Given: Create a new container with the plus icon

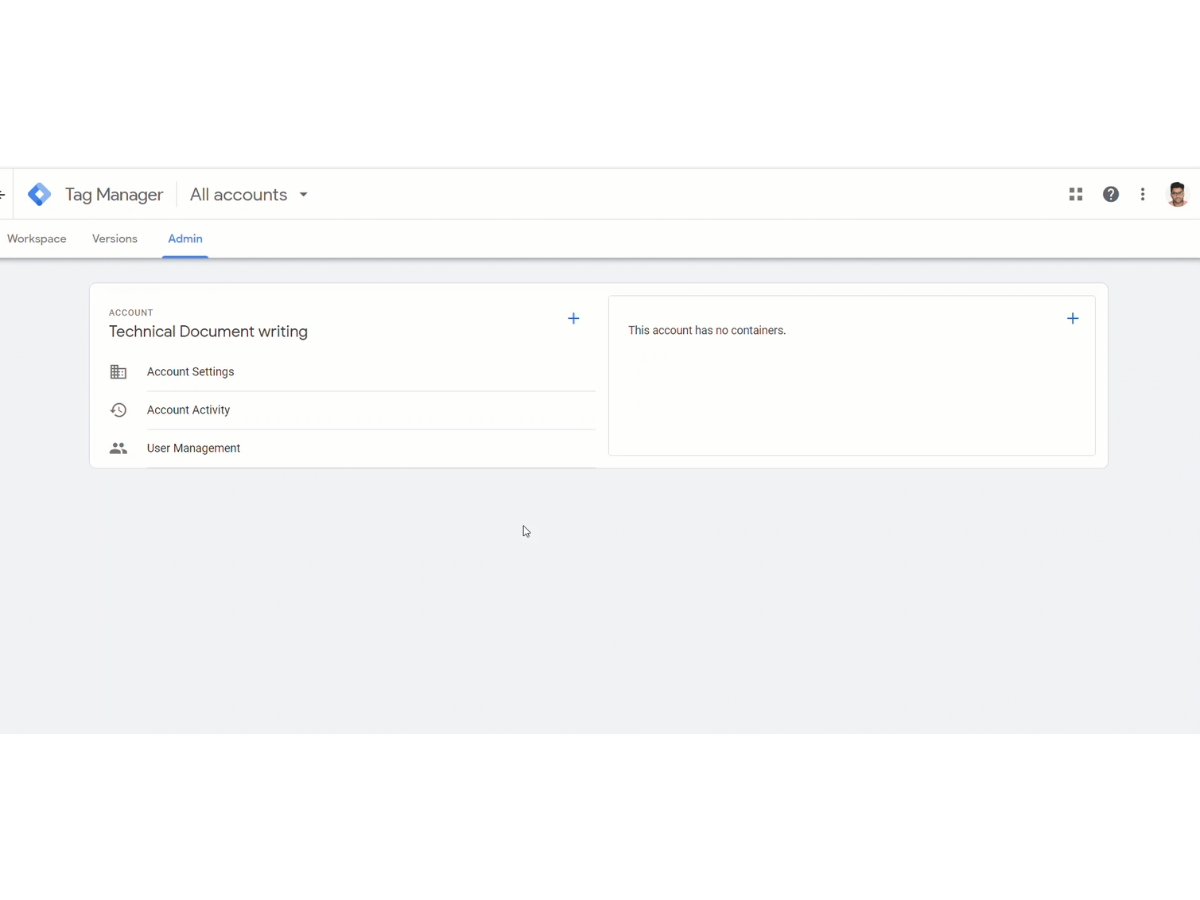Looking at the screenshot, I should 1073,318.
